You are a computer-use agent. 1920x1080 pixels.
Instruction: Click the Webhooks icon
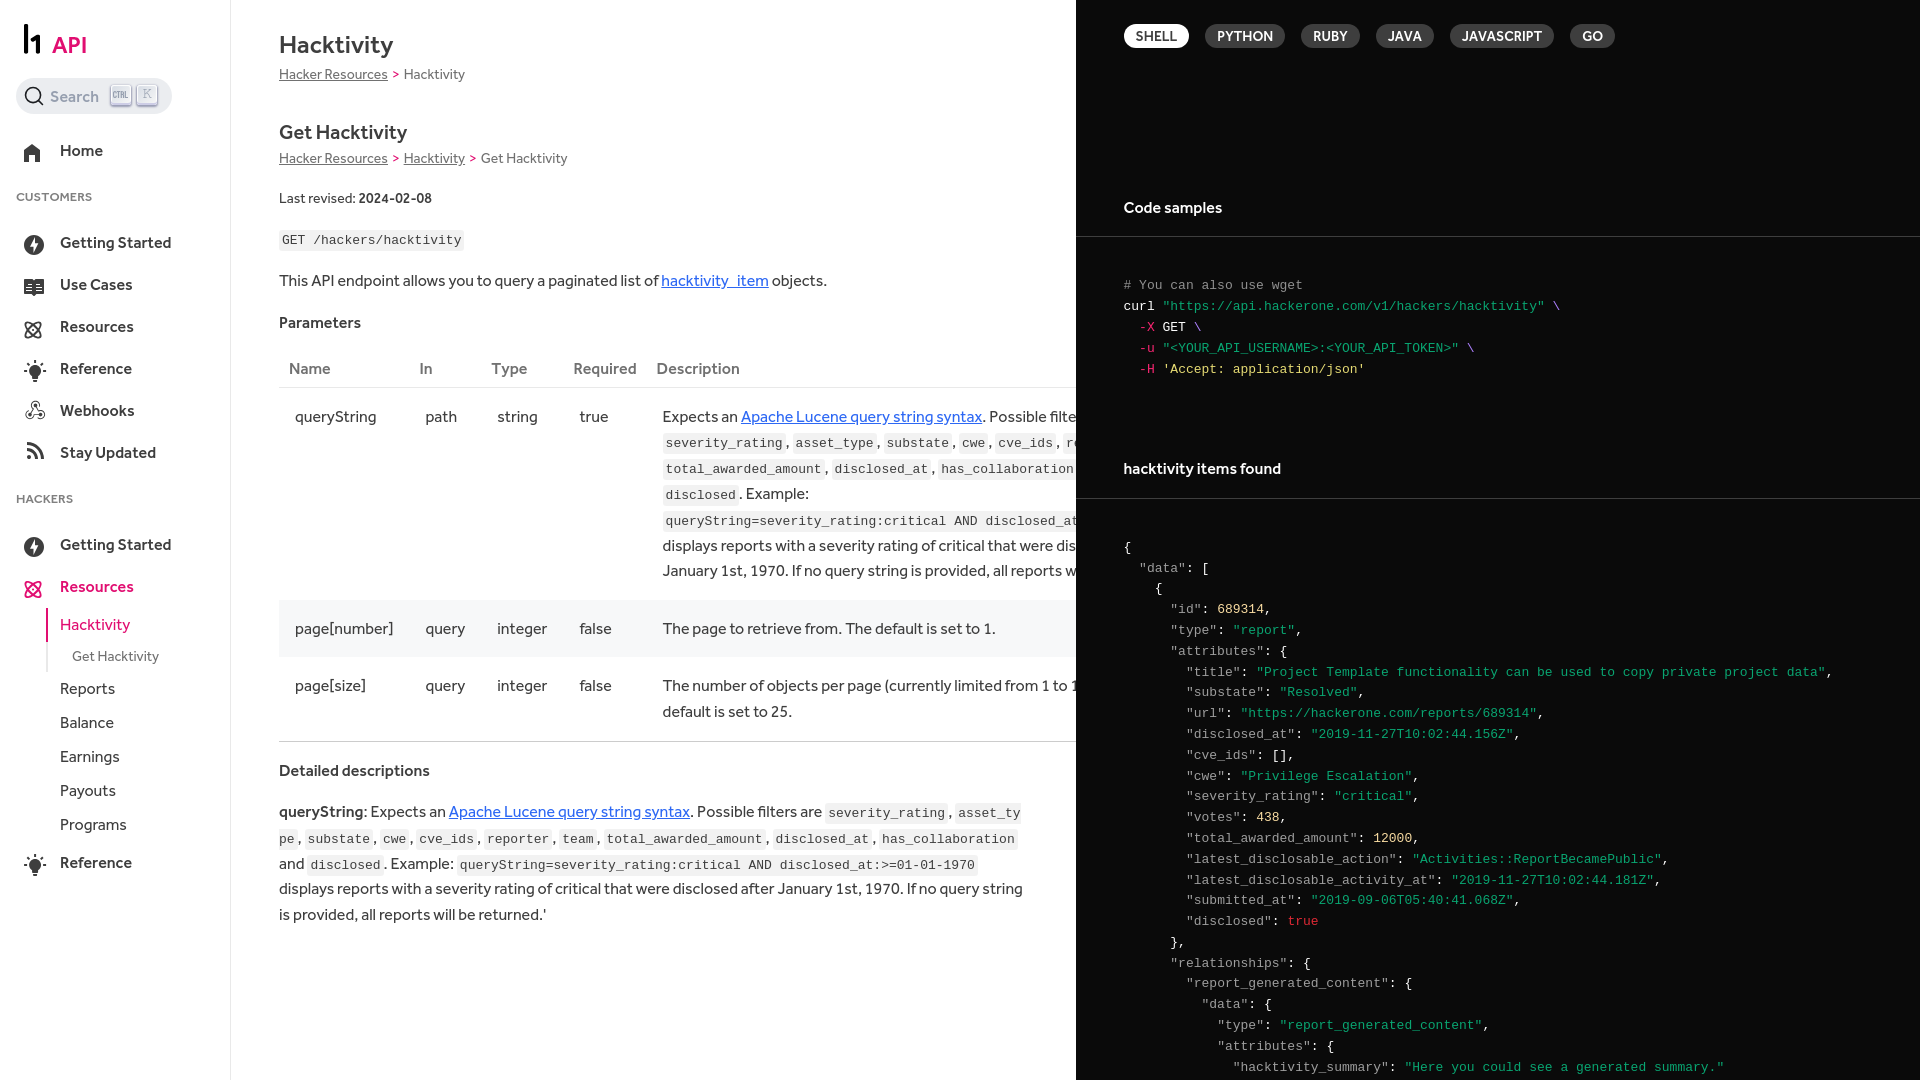(x=35, y=411)
